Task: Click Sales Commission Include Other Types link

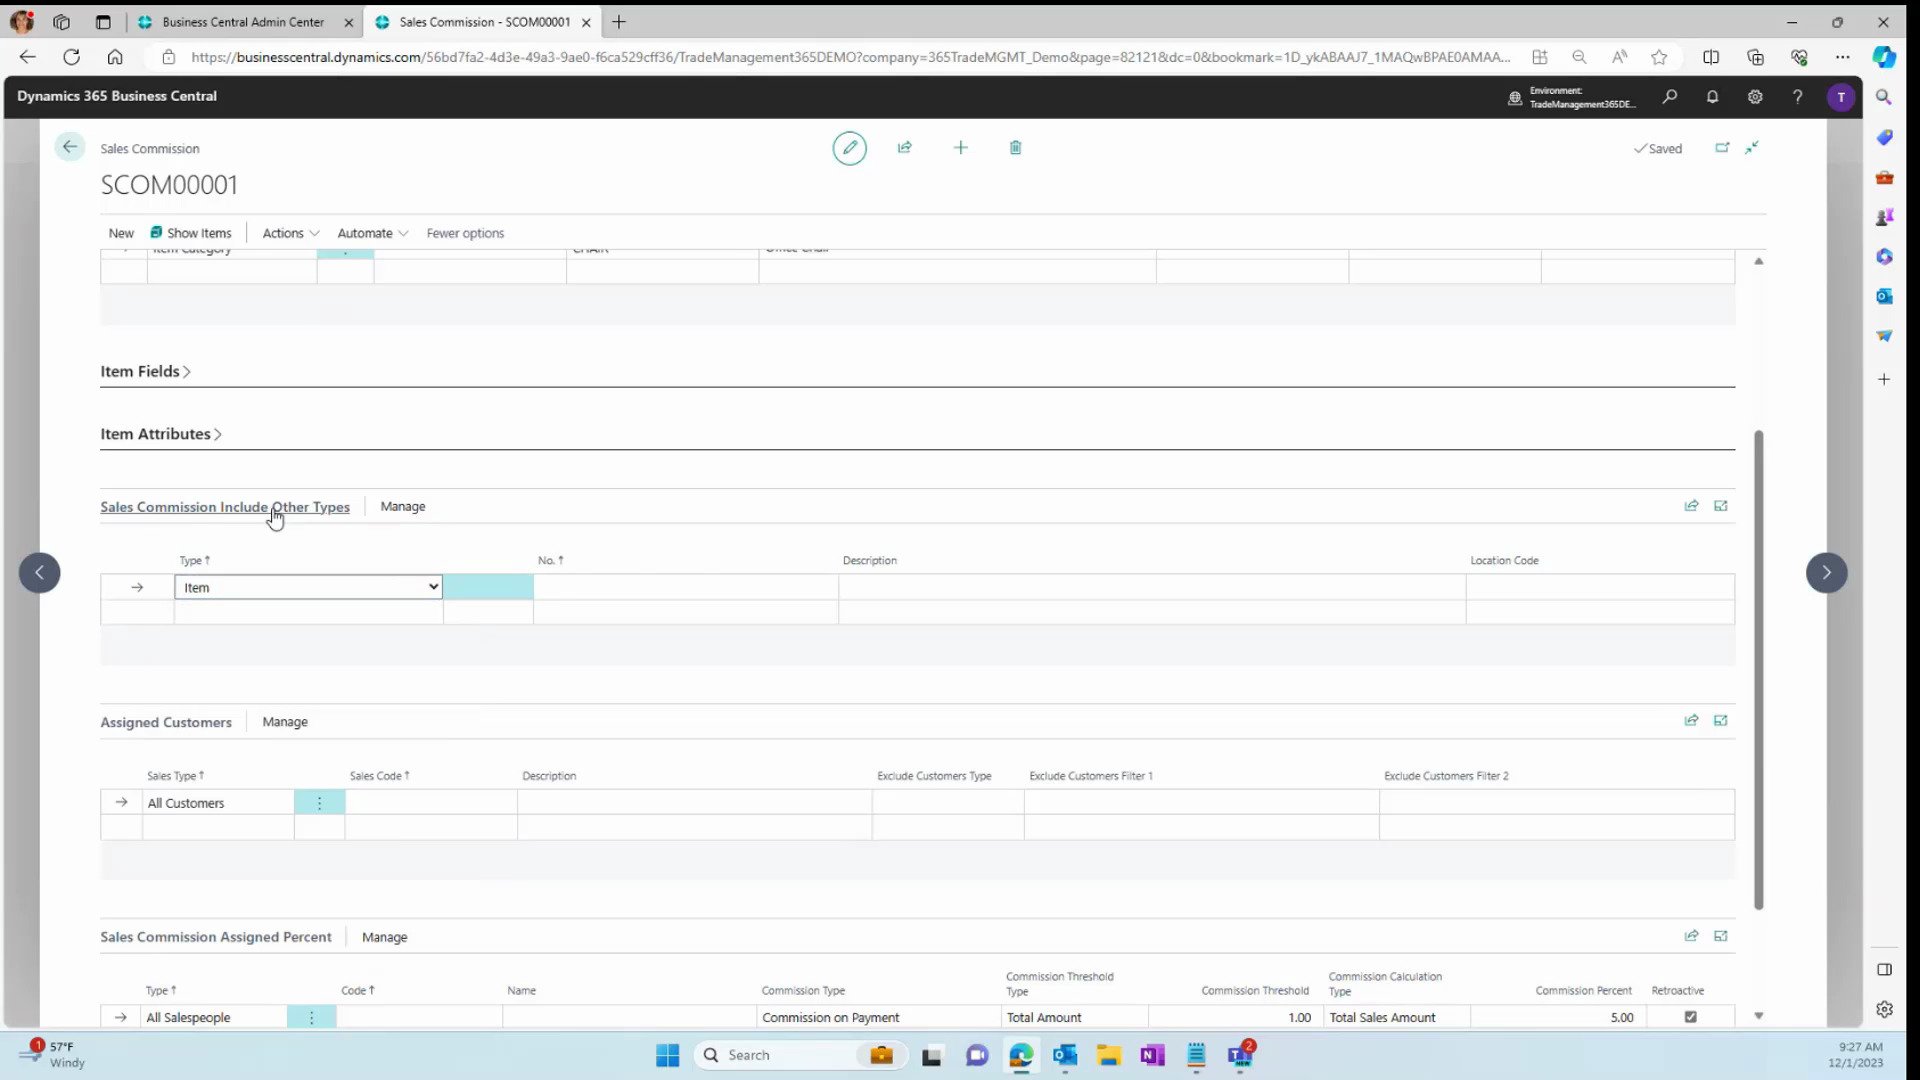Action: (224, 507)
